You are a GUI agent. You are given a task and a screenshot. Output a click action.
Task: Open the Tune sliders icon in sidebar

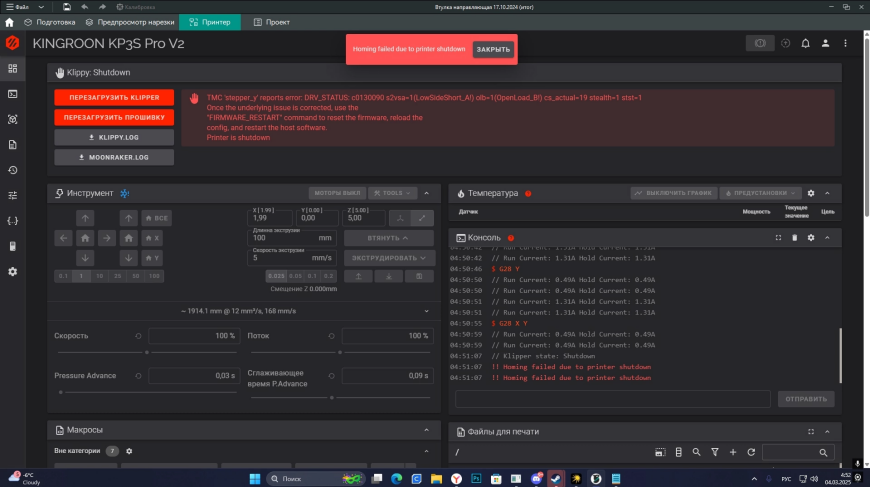coord(13,195)
